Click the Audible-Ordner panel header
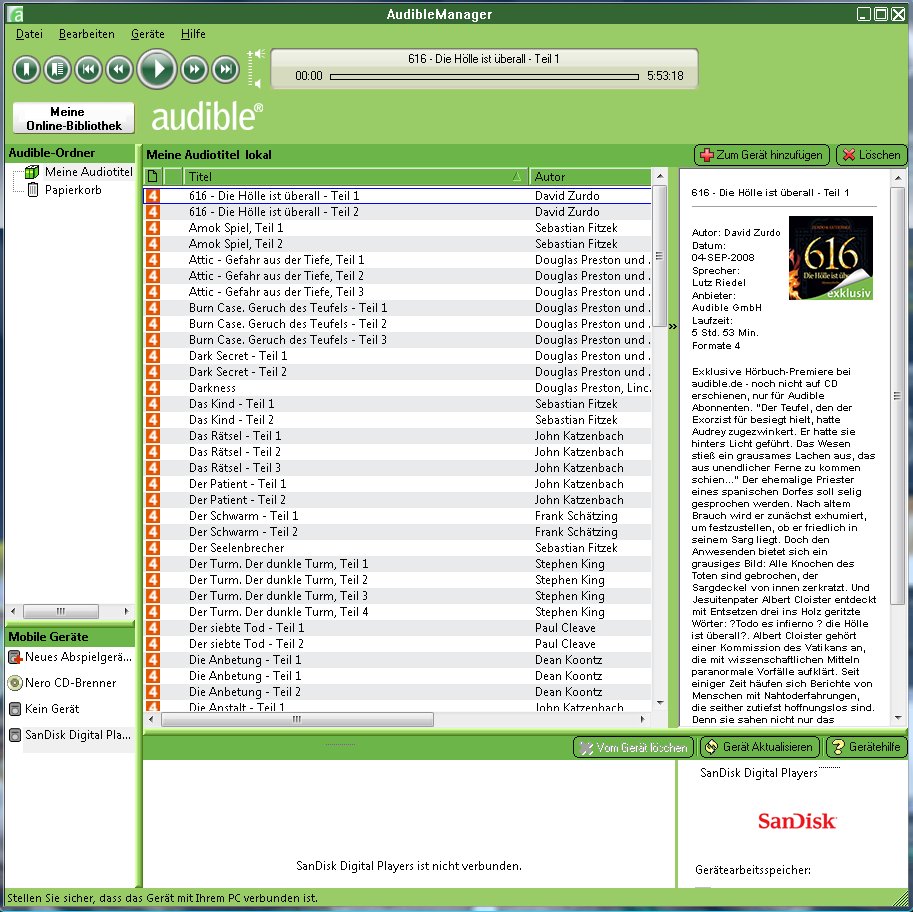The width and height of the screenshot is (913, 912). tap(70, 153)
